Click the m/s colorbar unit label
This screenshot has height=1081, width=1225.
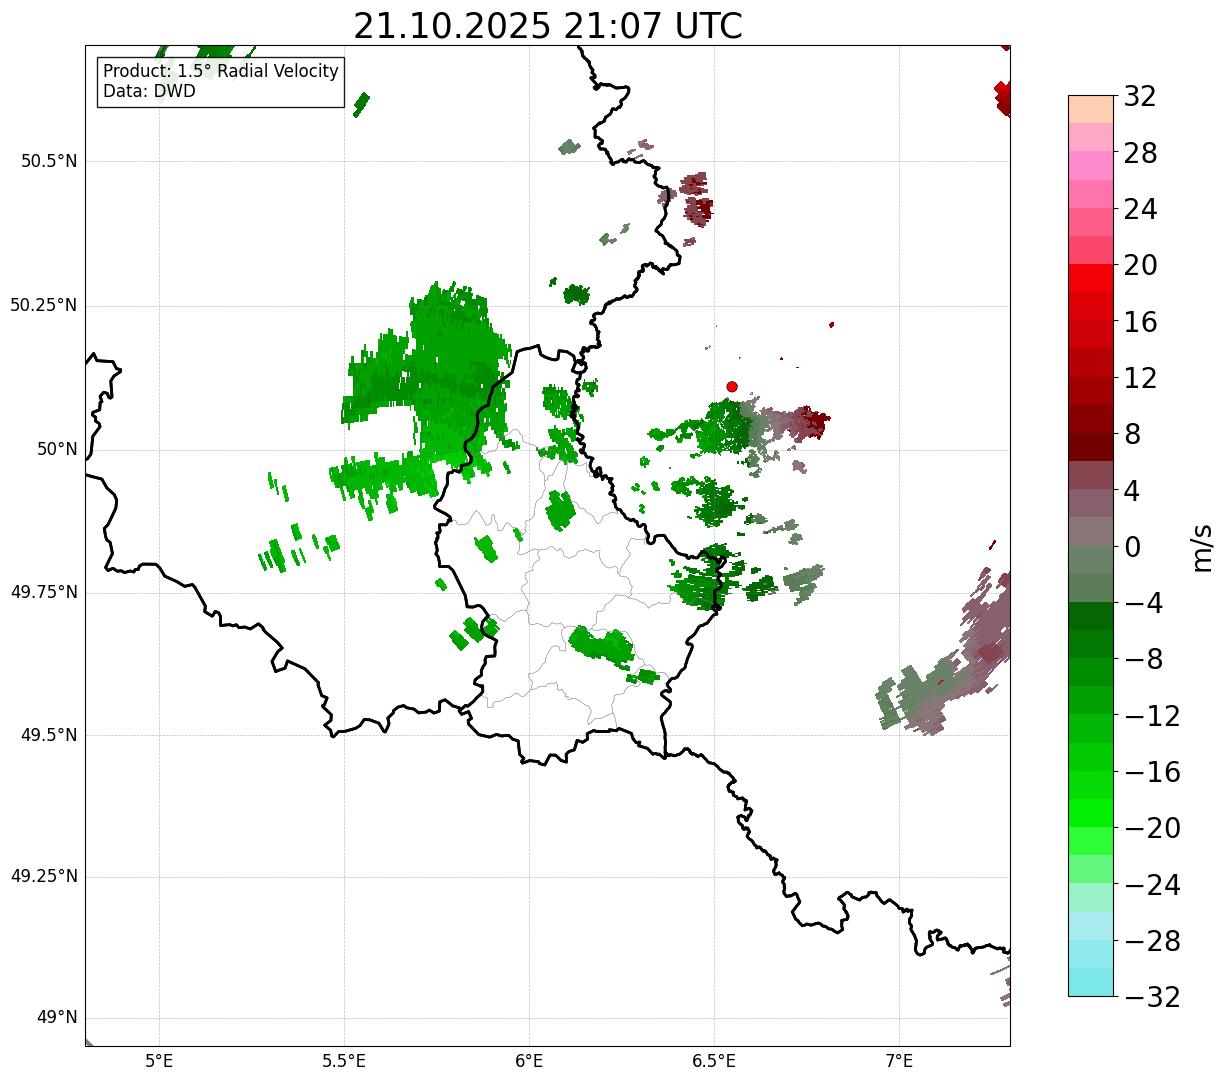1203,547
